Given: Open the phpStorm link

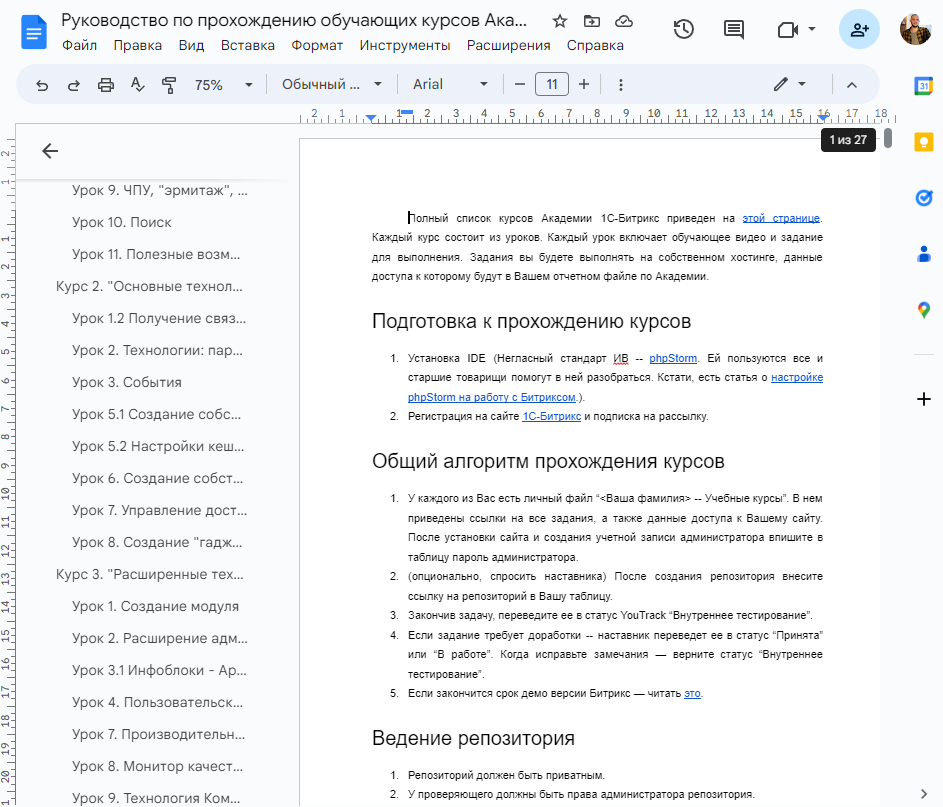Looking at the screenshot, I should click(x=673, y=358).
